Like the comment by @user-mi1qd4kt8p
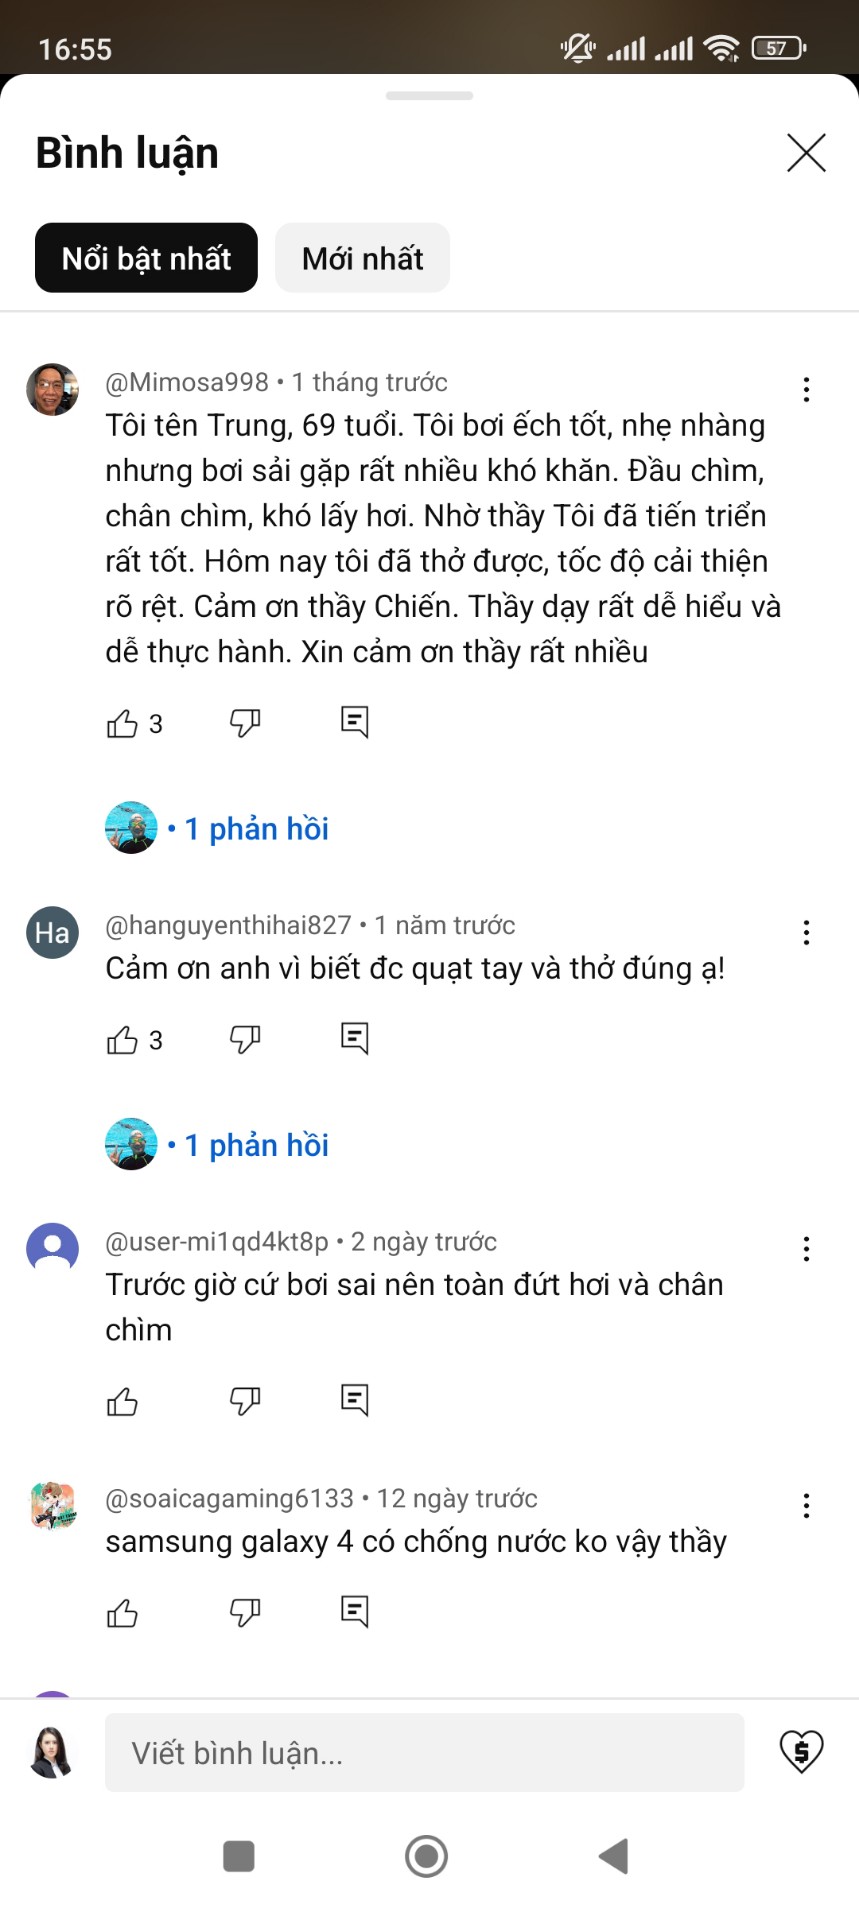This screenshot has width=859, height=1908. click(x=123, y=1401)
